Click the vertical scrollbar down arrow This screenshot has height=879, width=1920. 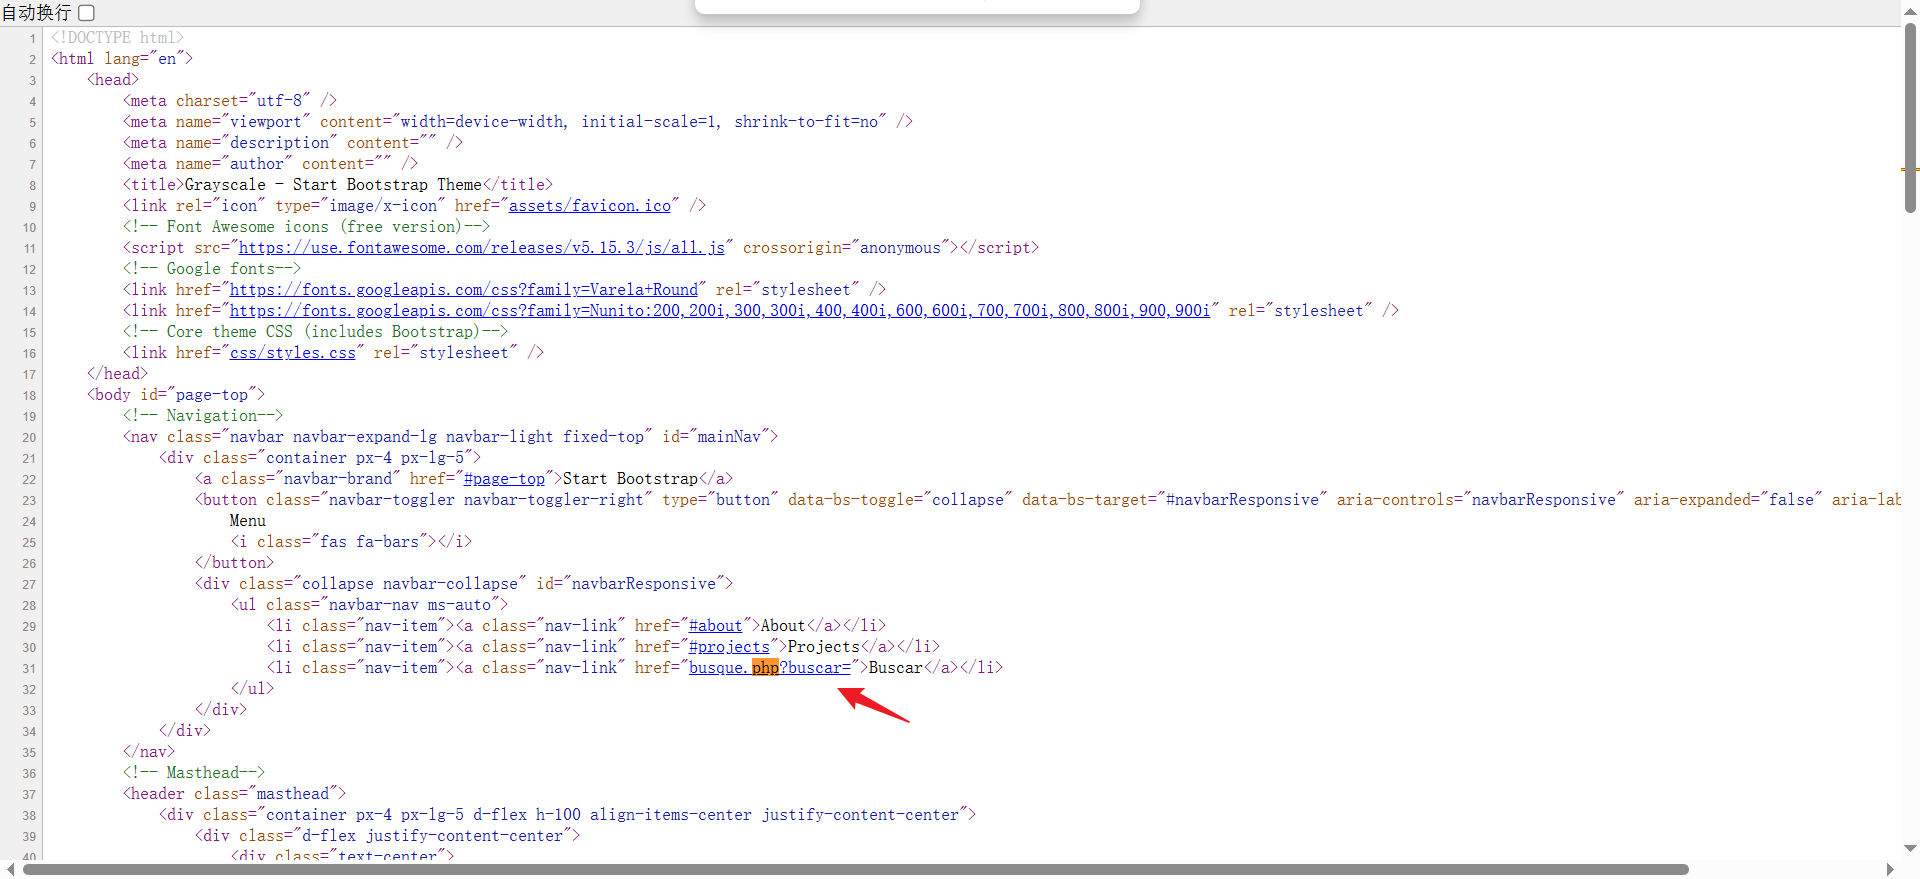[1910, 848]
